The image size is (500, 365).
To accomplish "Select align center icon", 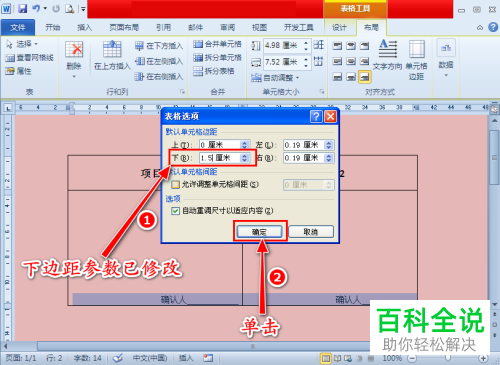I will (351, 61).
